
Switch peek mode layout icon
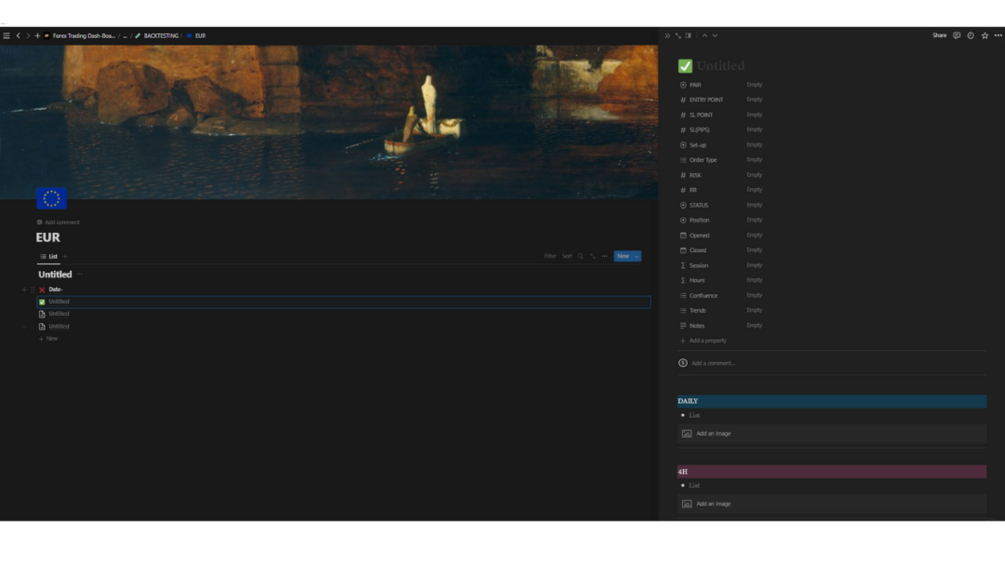(x=688, y=36)
